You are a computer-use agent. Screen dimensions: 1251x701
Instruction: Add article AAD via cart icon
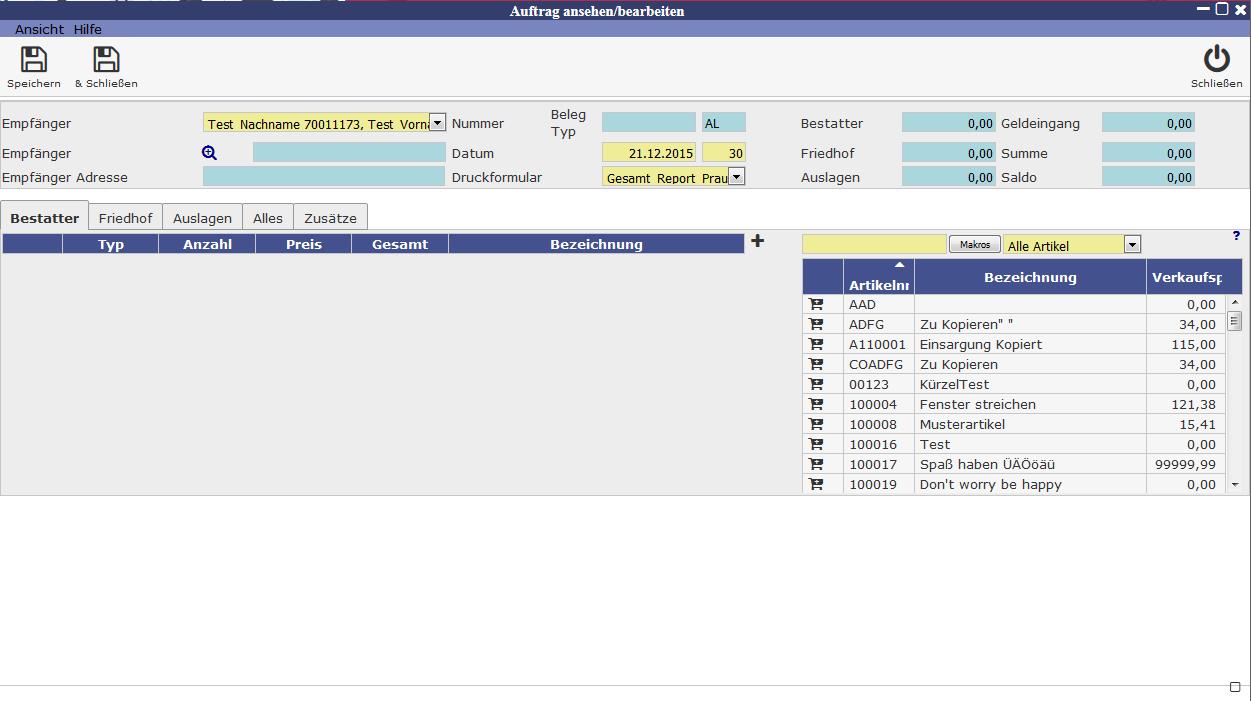click(x=816, y=304)
